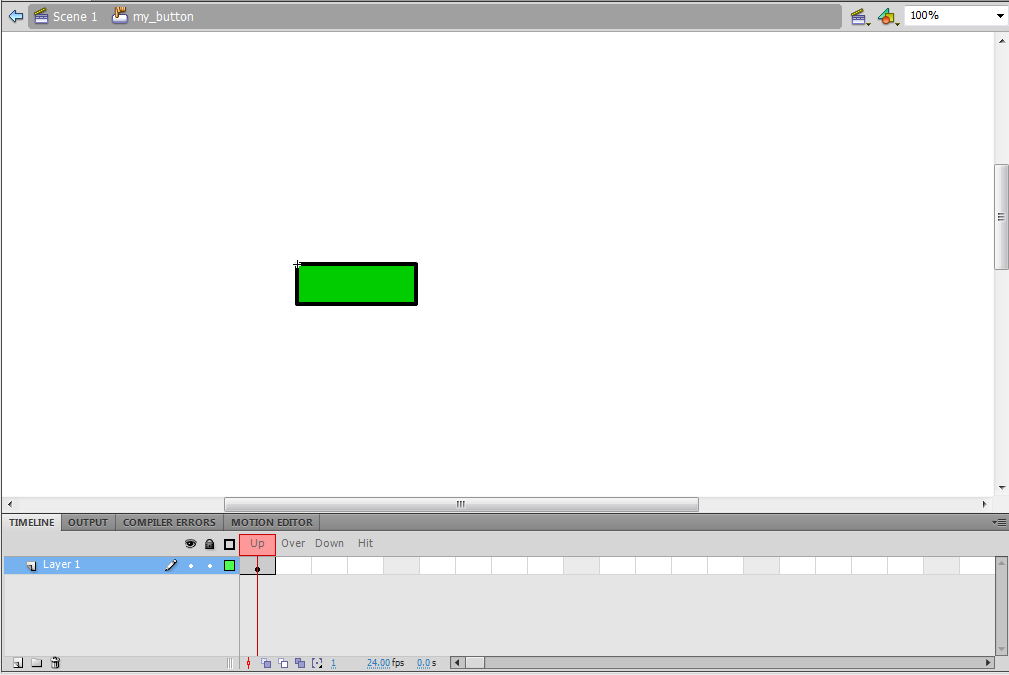Click the green outline color swatch of Layer 1
This screenshot has height=675, width=1009.
[x=229, y=566]
